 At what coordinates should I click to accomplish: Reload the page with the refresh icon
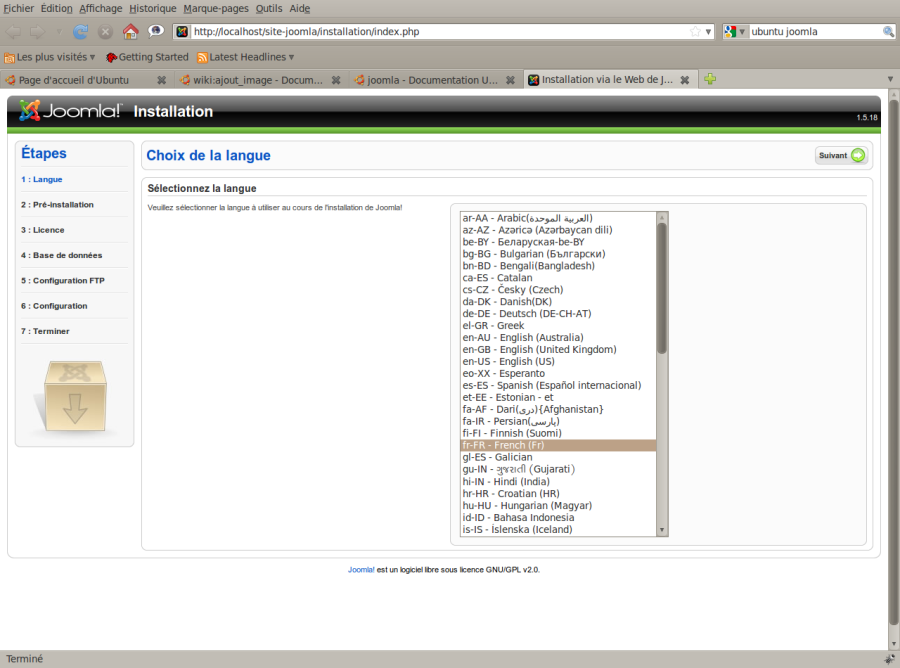pos(80,32)
